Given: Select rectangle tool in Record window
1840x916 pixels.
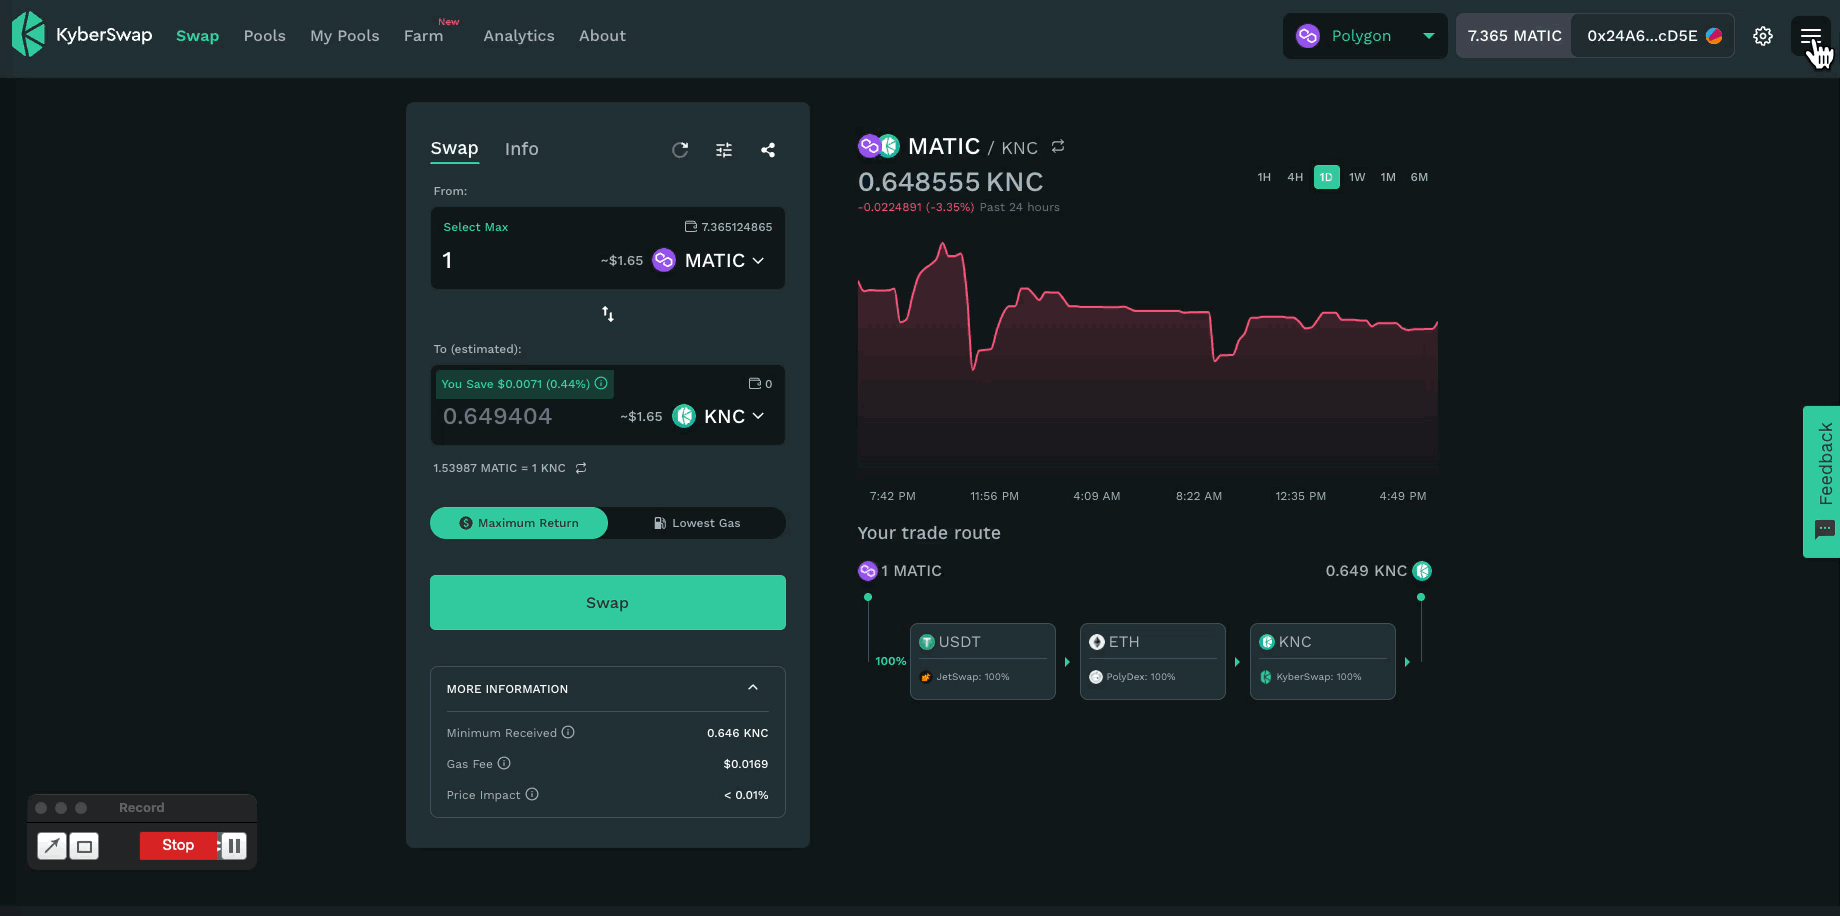Looking at the screenshot, I should pos(85,847).
